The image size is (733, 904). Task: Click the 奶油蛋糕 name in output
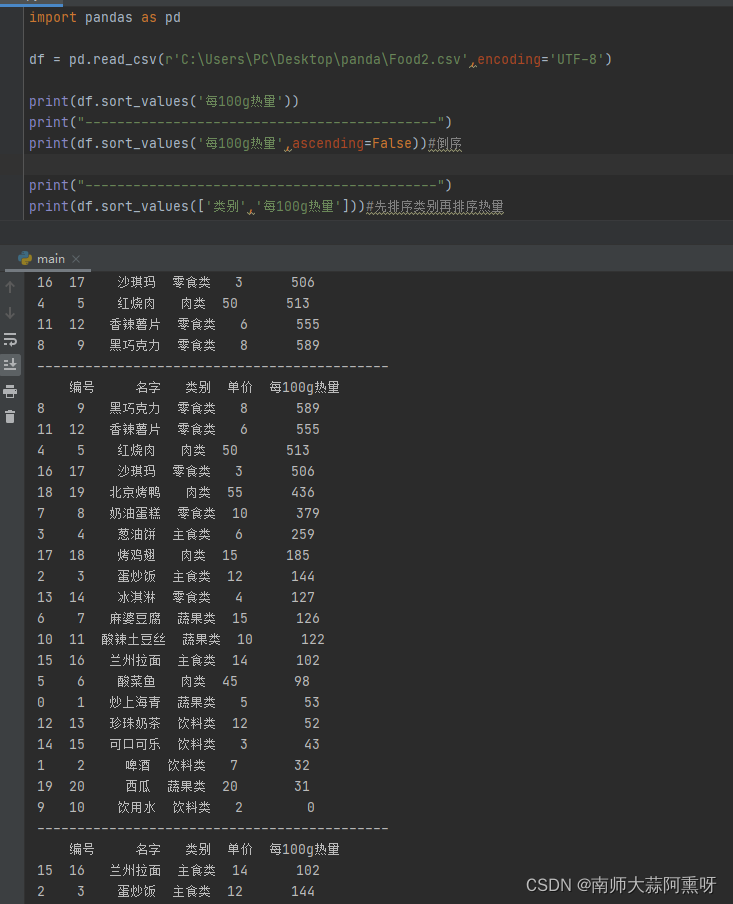(x=135, y=513)
